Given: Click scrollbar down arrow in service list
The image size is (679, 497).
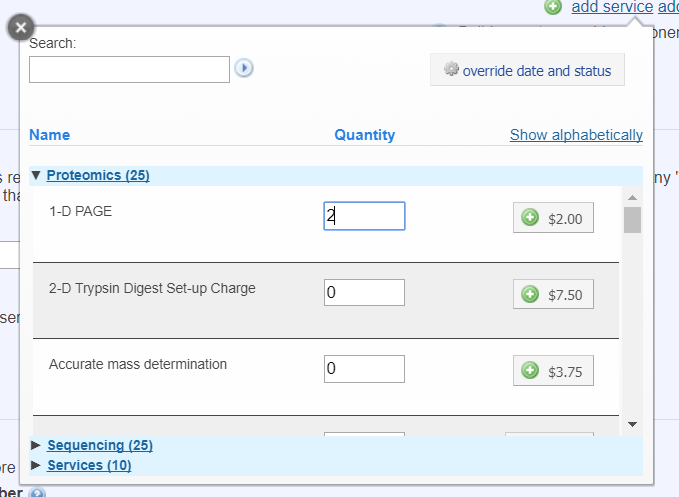Looking at the screenshot, I should [632, 424].
